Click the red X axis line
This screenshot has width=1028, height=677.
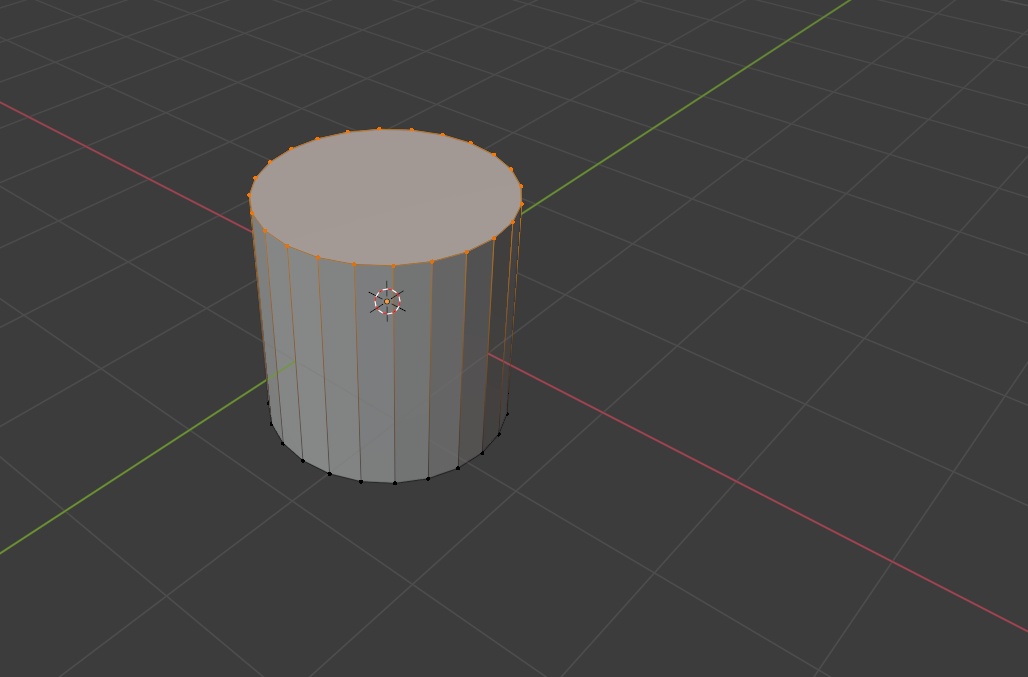(737, 482)
